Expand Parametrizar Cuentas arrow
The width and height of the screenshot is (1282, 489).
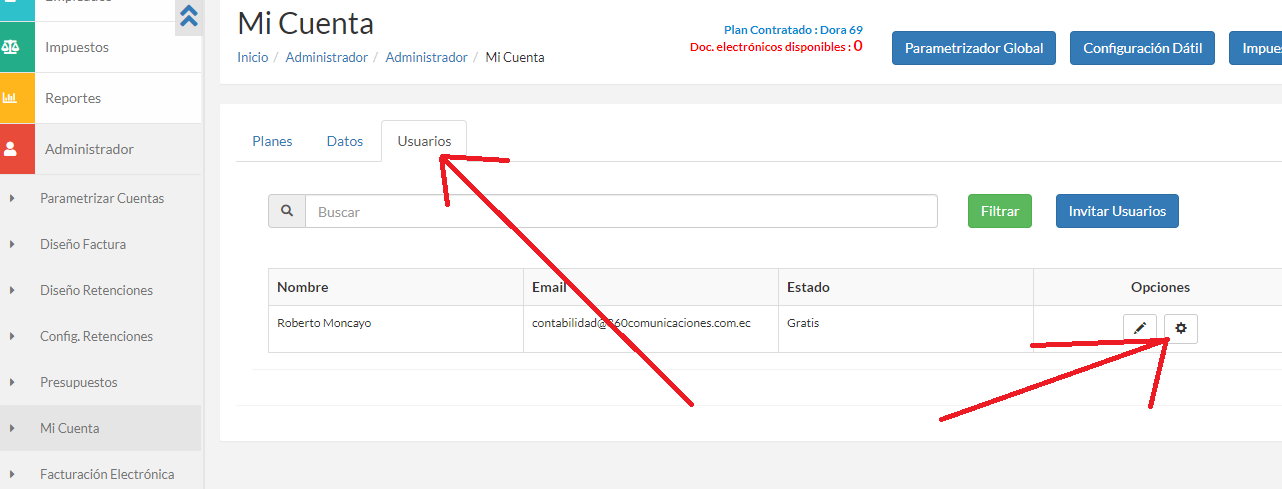click(12, 198)
